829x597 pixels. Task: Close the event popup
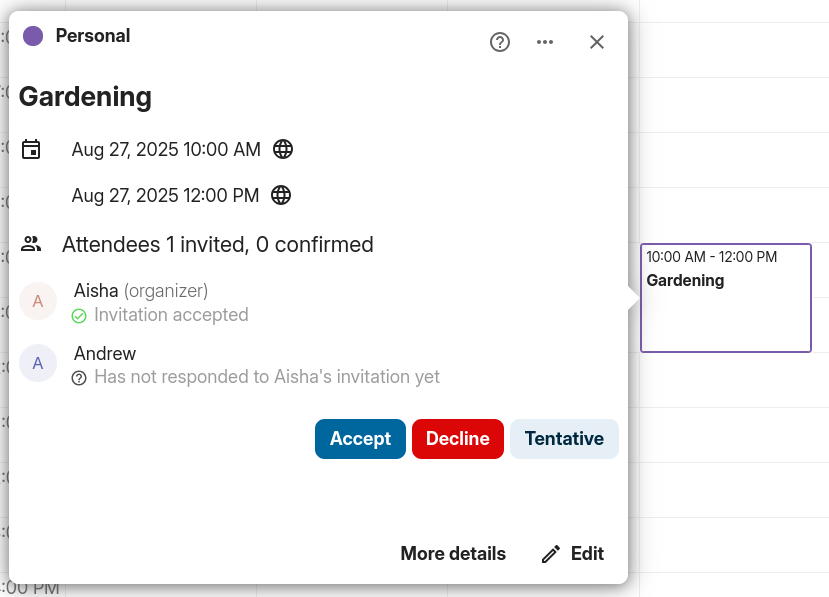point(597,42)
